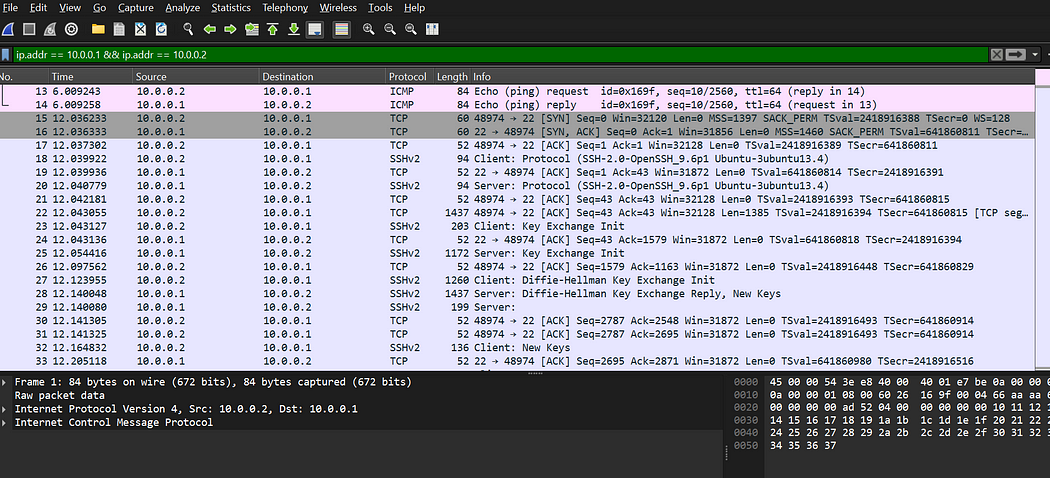This screenshot has height=478, width=1050.
Task: Toggle auto-scroll during live capture
Action: click(x=315, y=29)
